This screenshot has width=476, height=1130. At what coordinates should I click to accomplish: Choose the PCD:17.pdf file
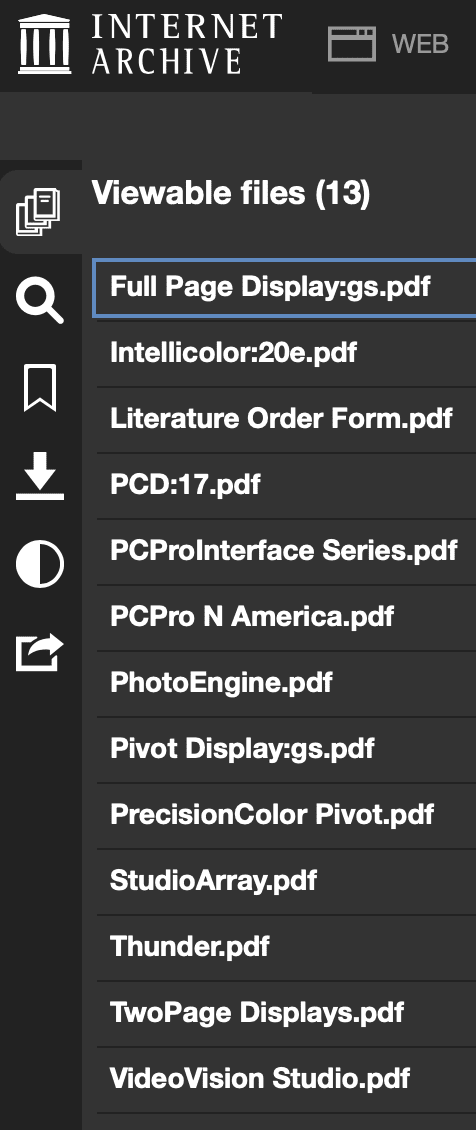pos(286,485)
